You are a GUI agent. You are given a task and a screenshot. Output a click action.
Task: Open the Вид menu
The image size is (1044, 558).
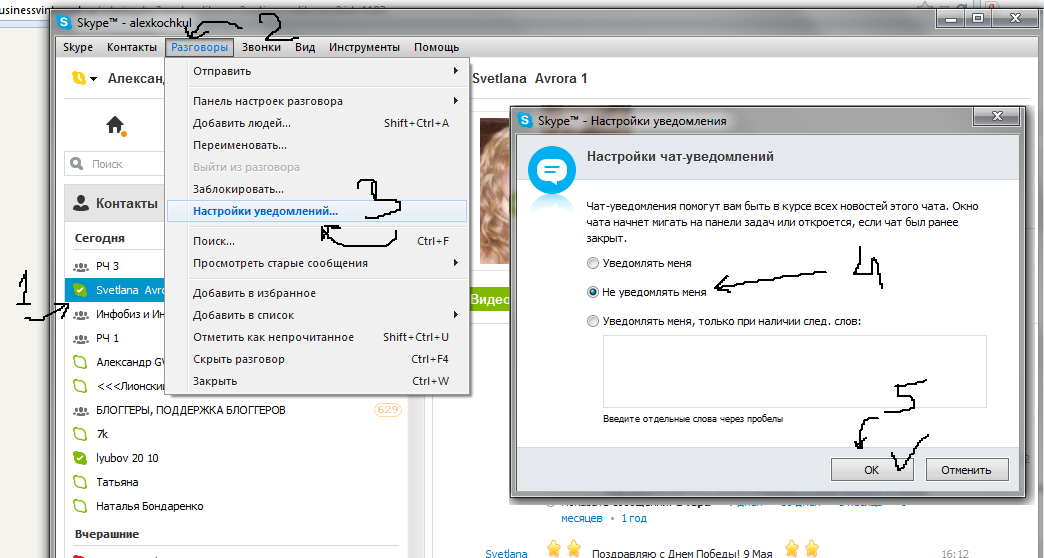pos(305,47)
